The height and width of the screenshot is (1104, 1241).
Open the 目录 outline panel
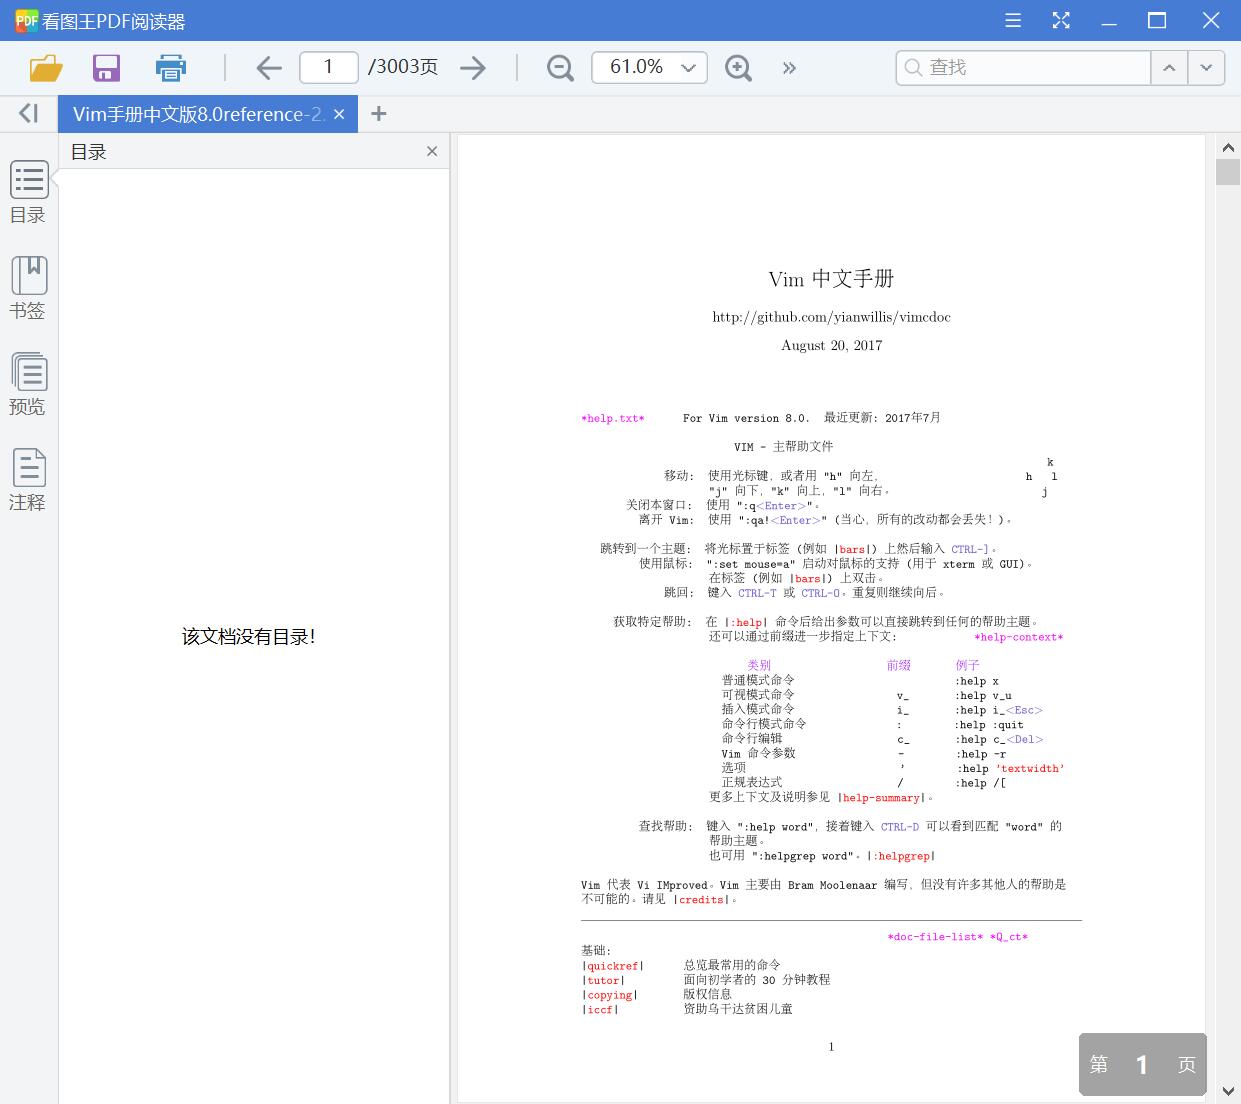coord(28,192)
